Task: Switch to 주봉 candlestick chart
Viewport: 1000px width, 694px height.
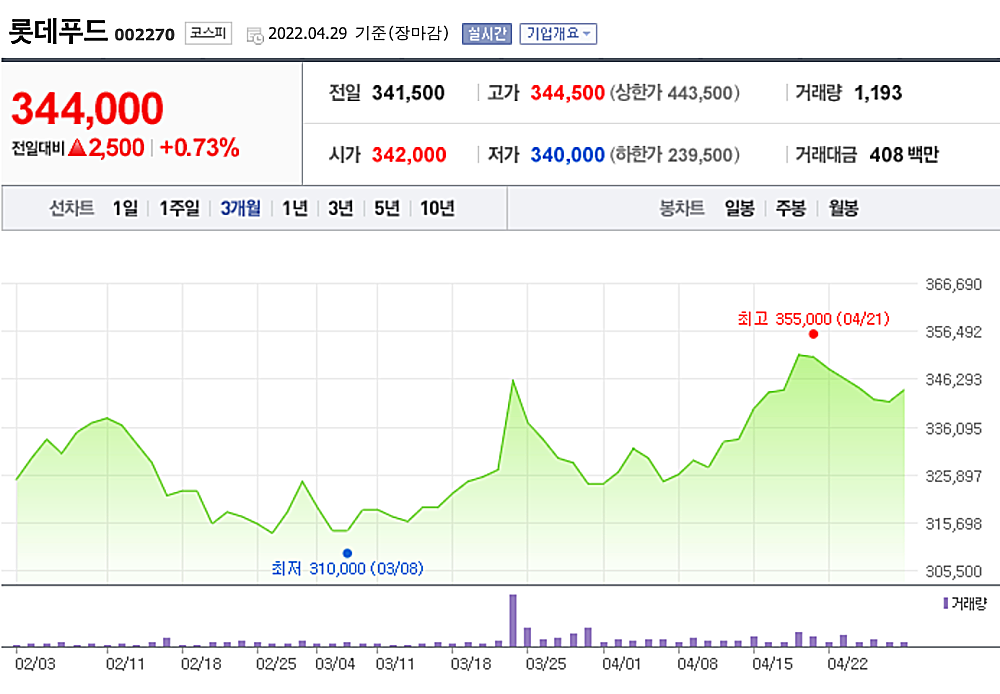Action: tap(790, 208)
